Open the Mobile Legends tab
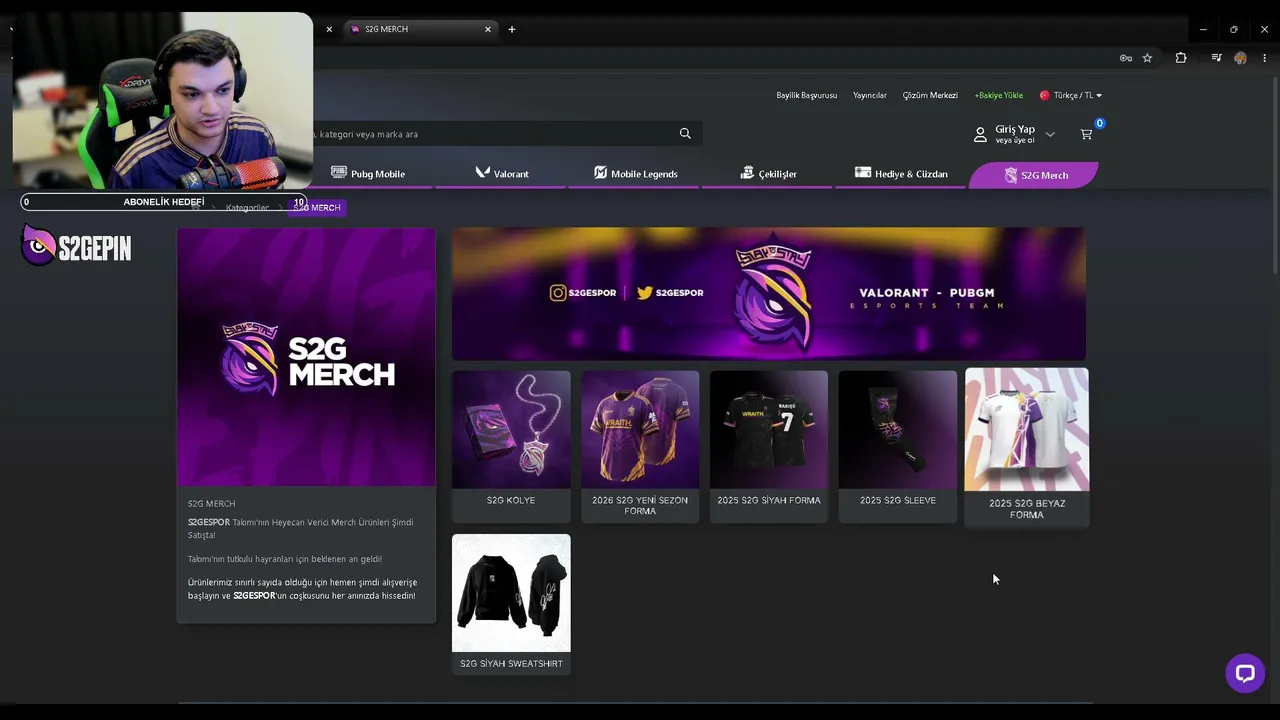 [x=635, y=174]
